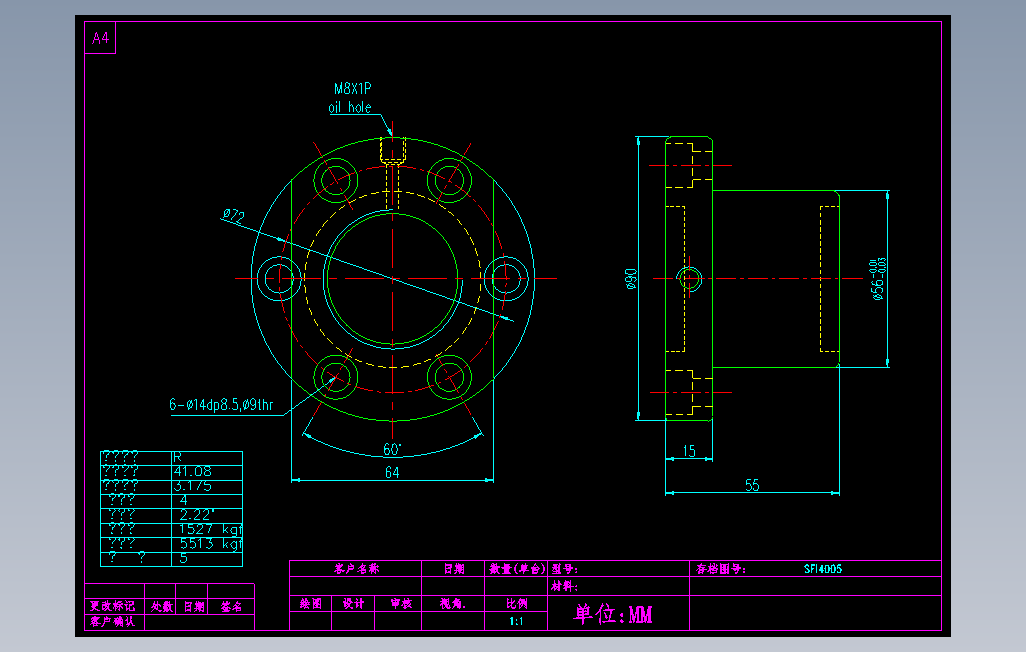1026x652 pixels.
Task: Click the 64 width dimension text
Action: (x=392, y=472)
